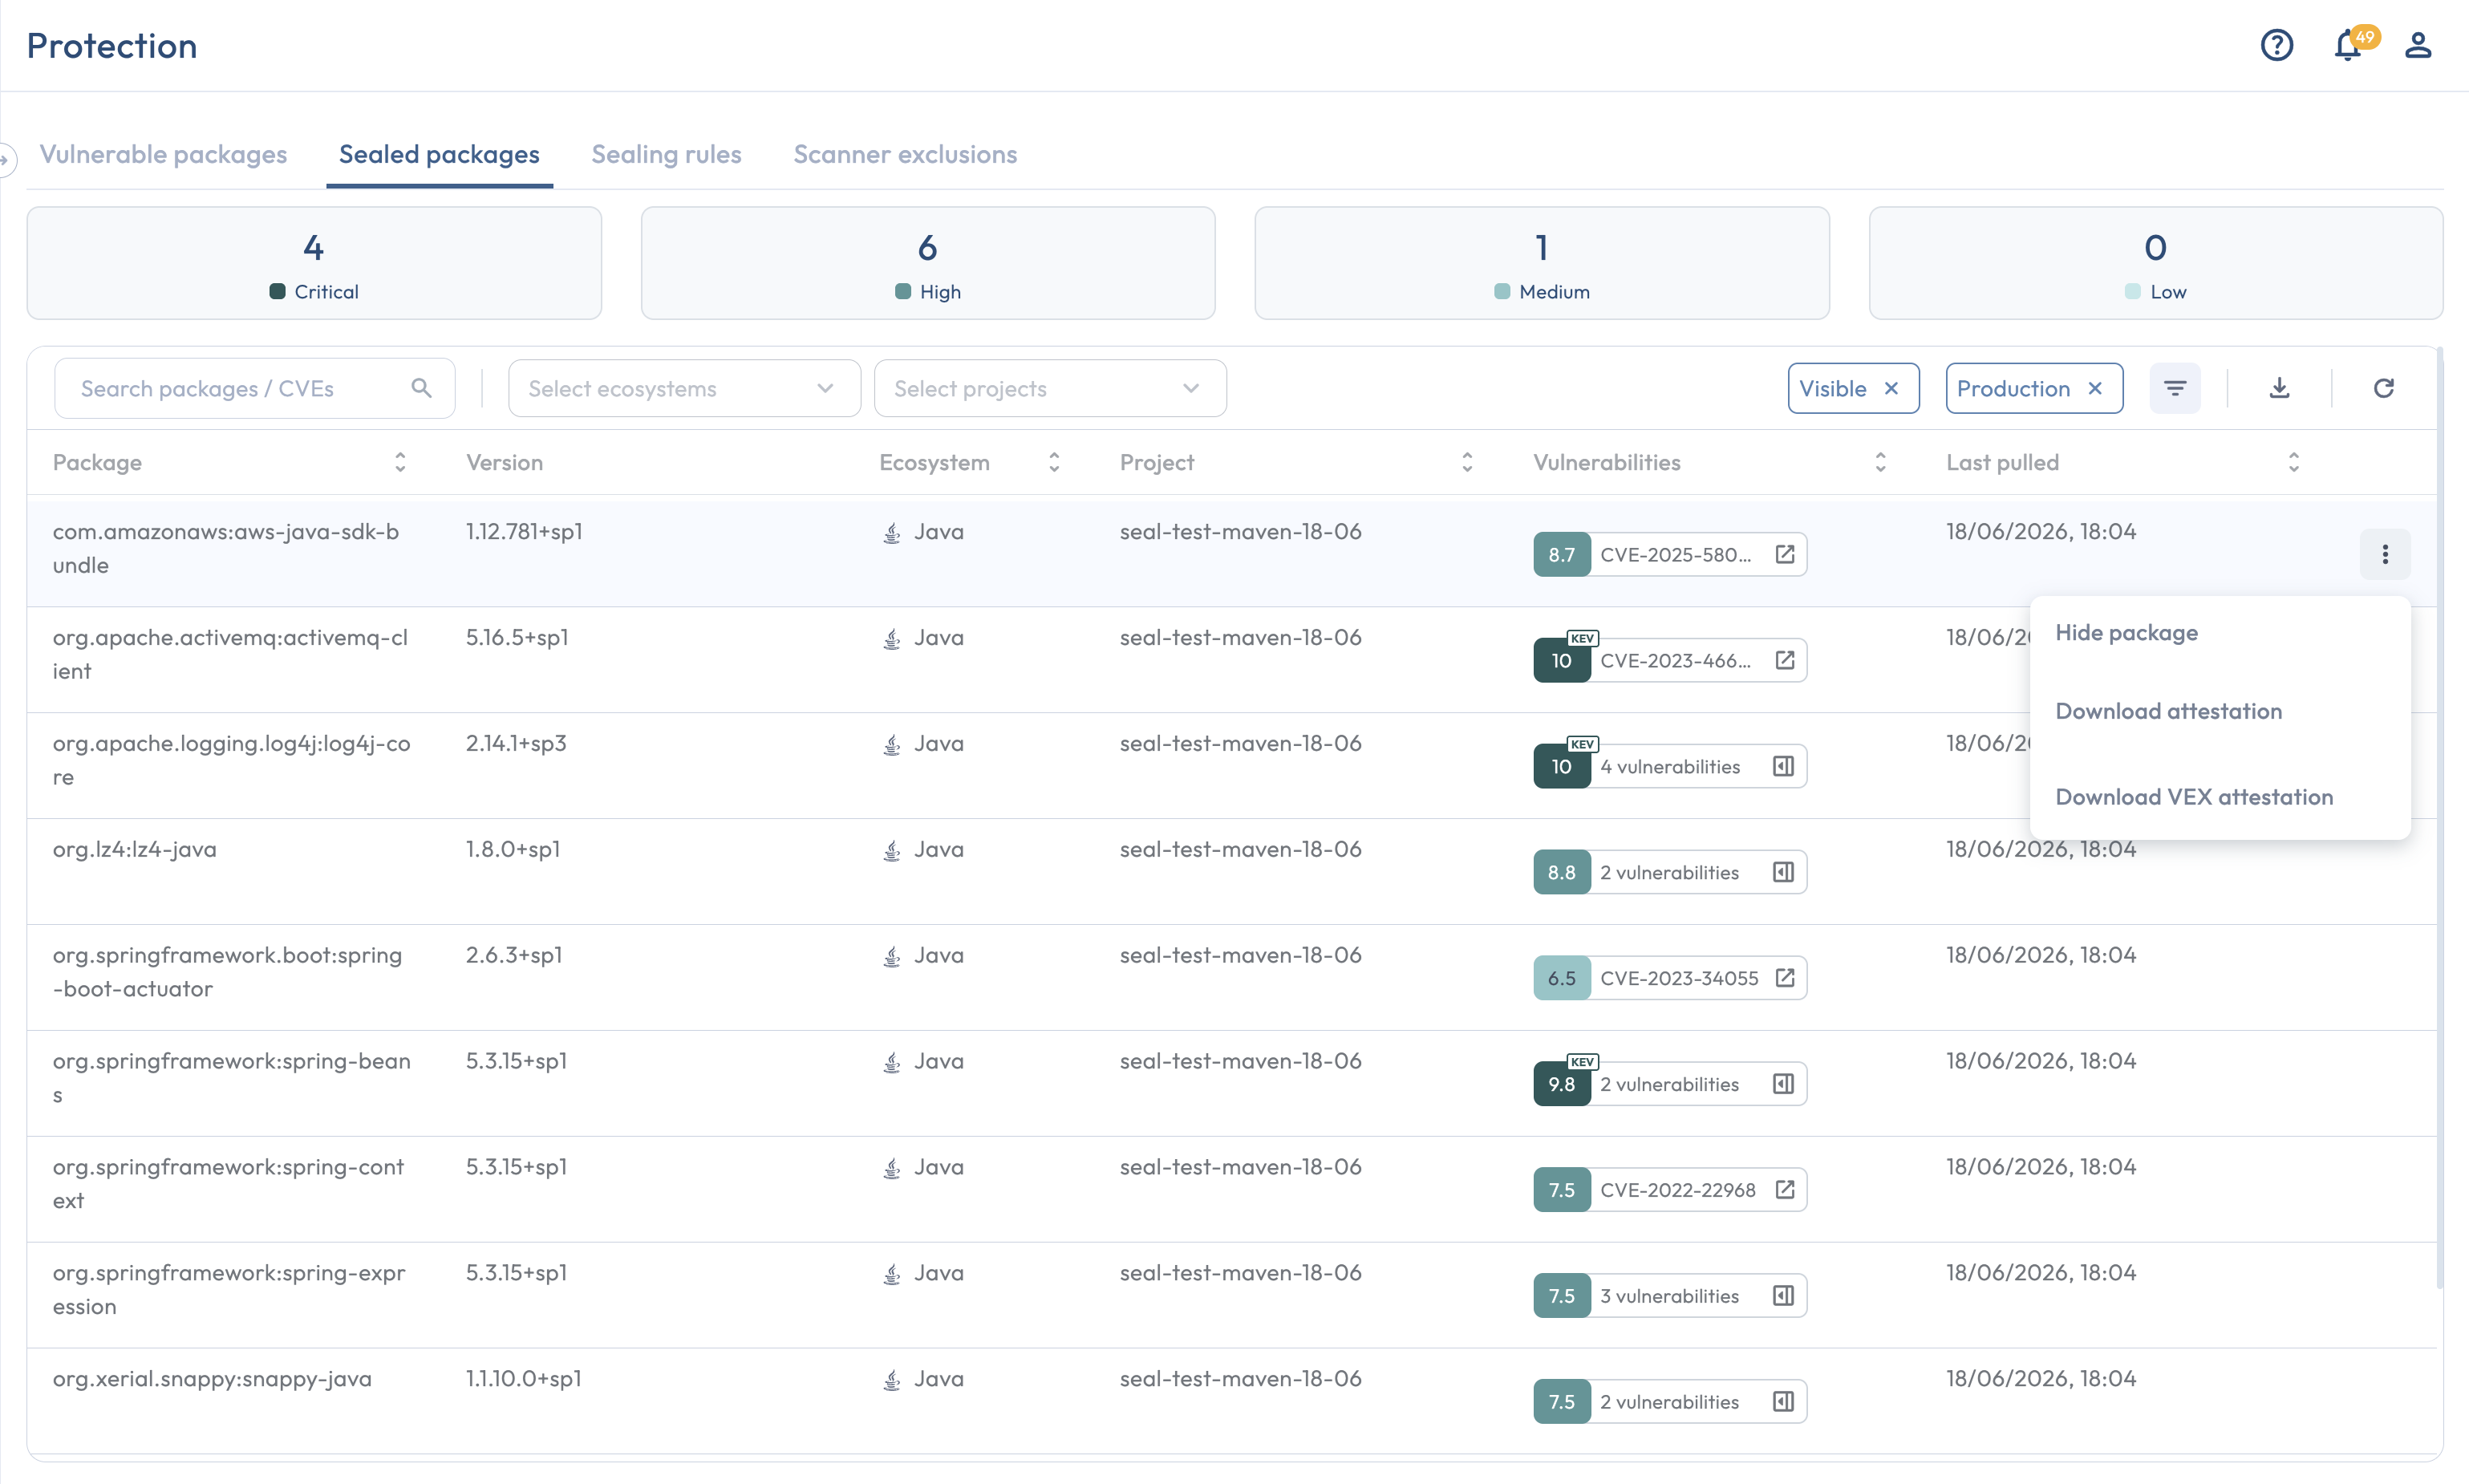Remove the Visible filter chip

coord(1891,388)
